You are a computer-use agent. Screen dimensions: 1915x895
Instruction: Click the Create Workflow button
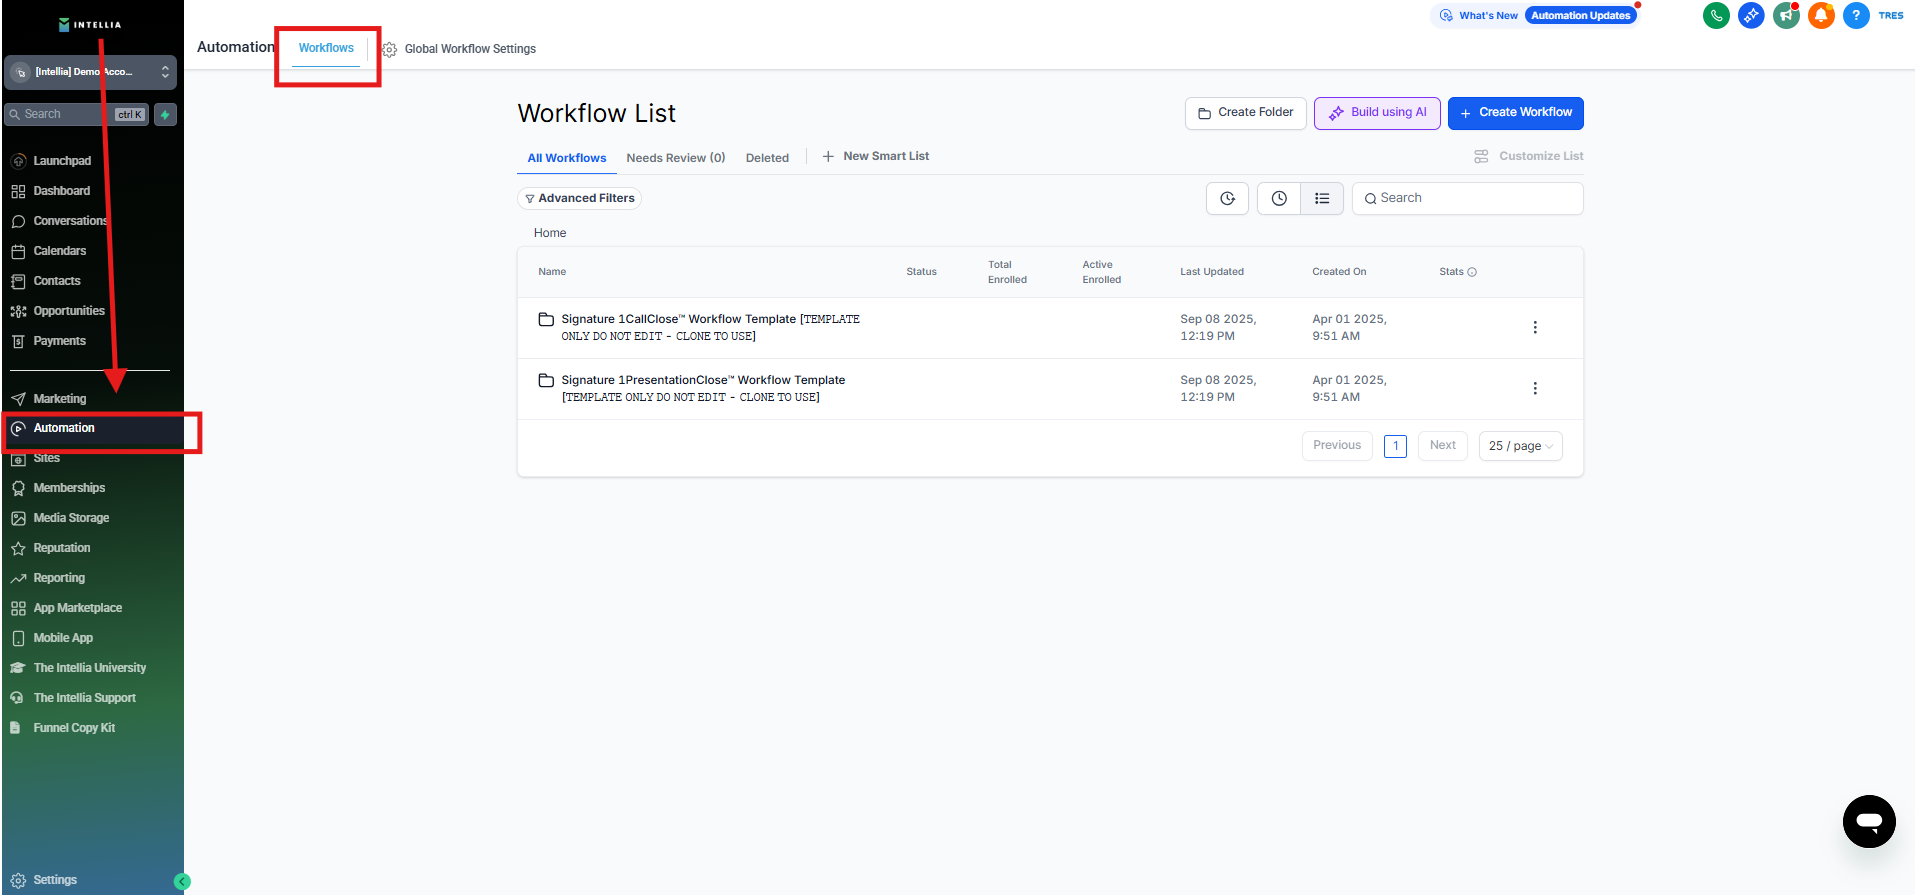click(x=1515, y=113)
